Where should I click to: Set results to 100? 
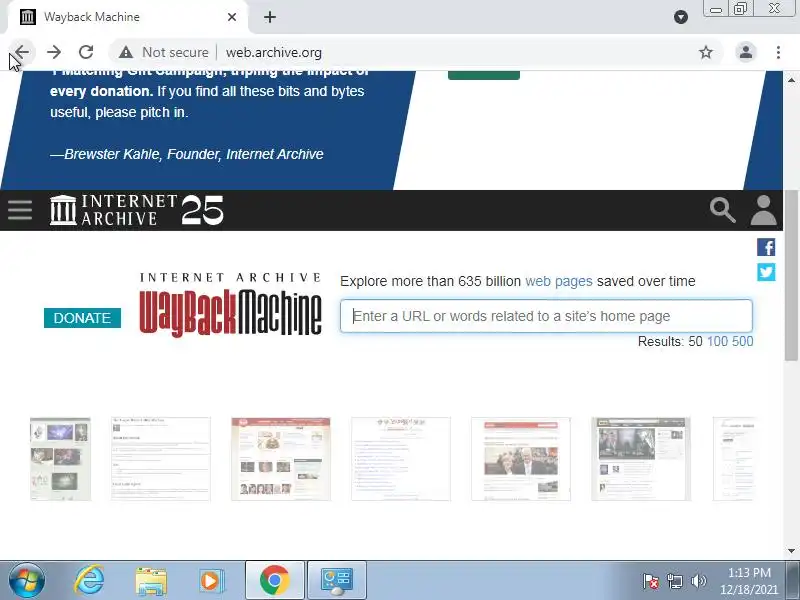pos(717,341)
